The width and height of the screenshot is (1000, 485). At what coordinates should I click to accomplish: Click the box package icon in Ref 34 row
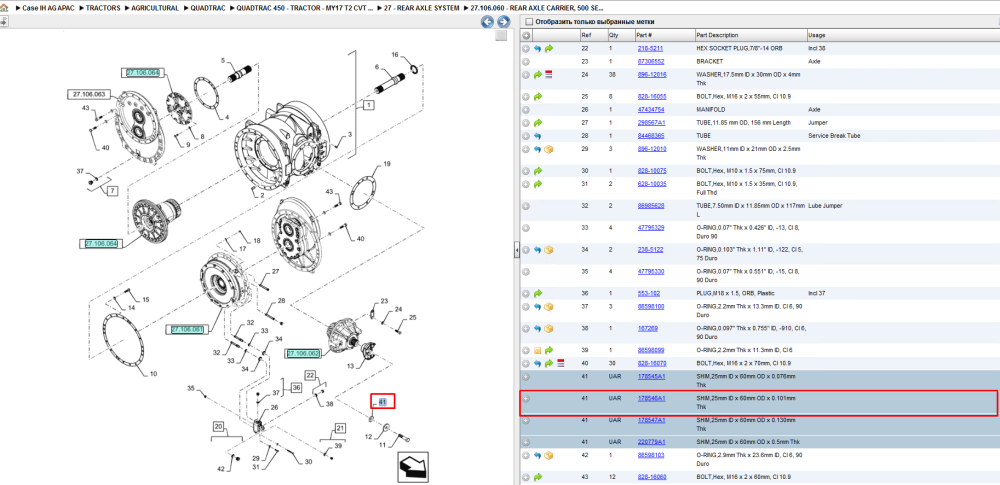coord(548,250)
